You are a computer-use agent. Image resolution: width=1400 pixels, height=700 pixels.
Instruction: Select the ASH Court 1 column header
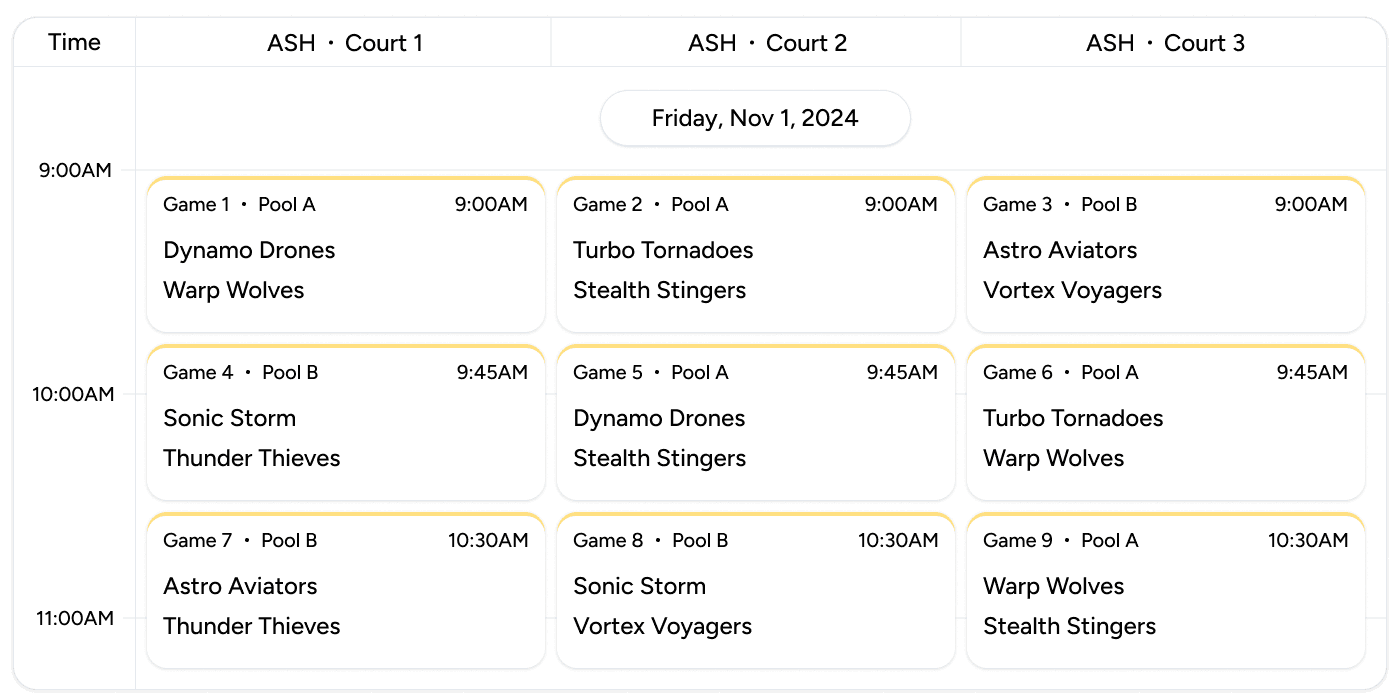[345, 42]
